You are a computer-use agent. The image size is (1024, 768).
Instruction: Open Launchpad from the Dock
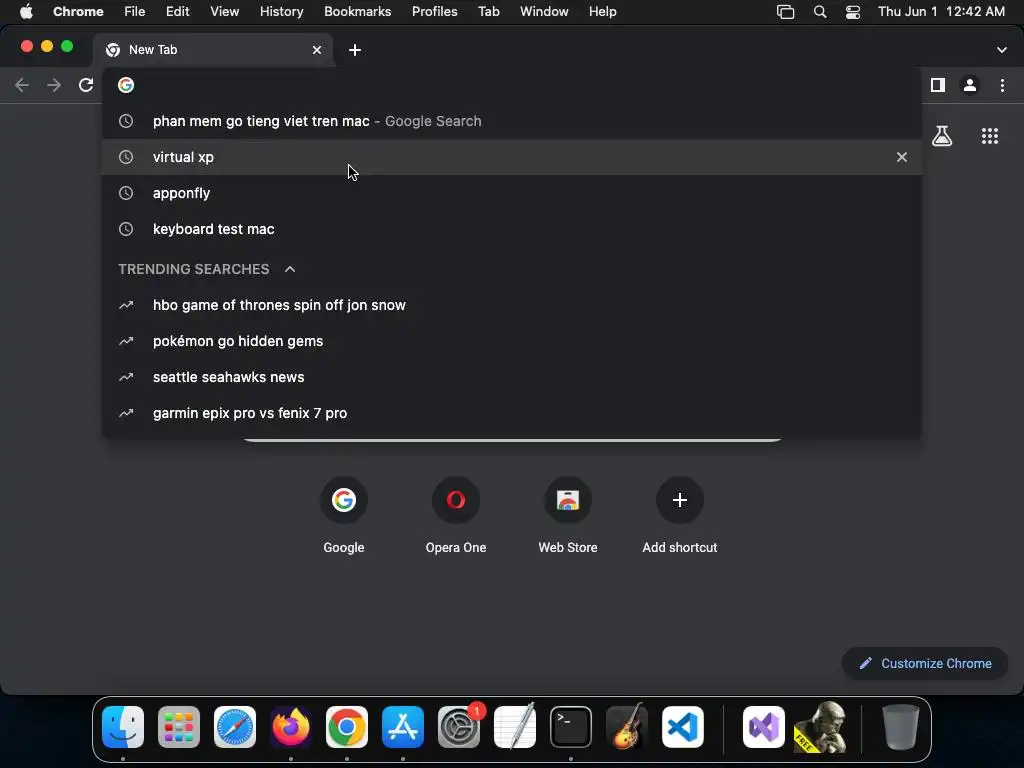point(179,727)
